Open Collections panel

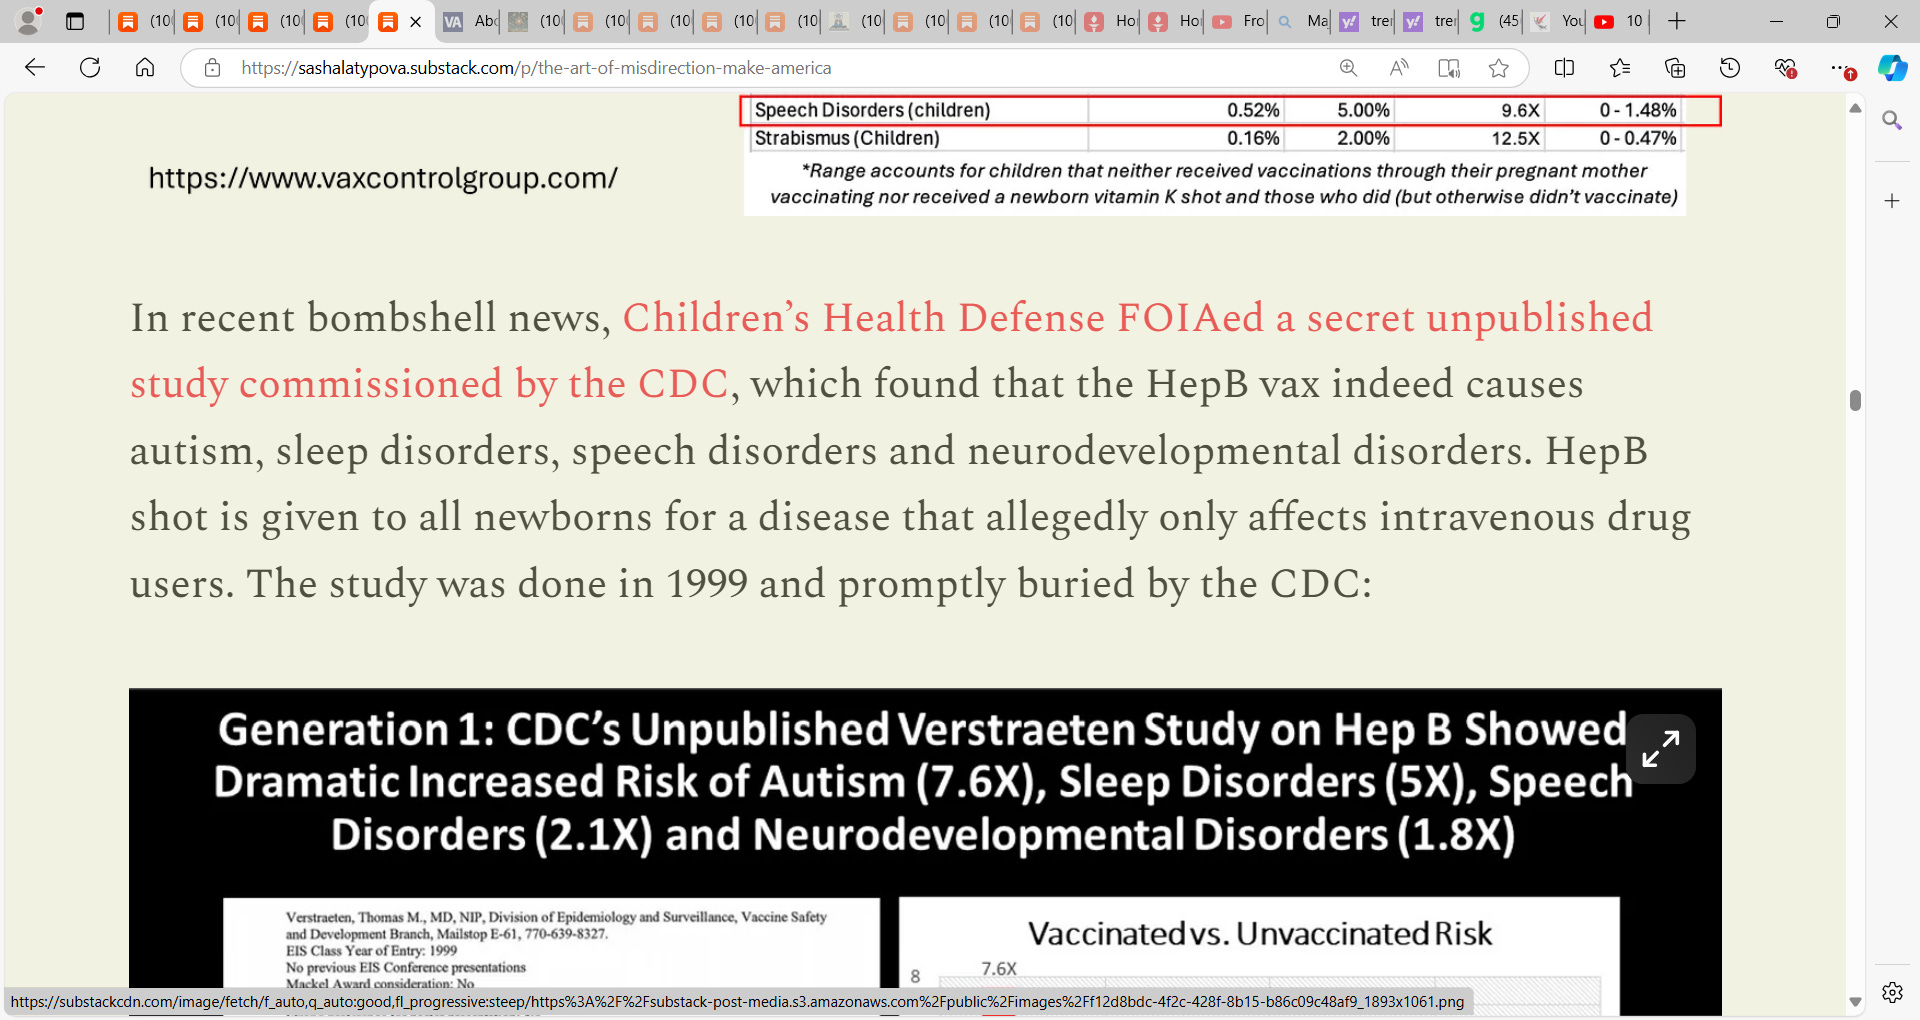tap(1675, 68)
